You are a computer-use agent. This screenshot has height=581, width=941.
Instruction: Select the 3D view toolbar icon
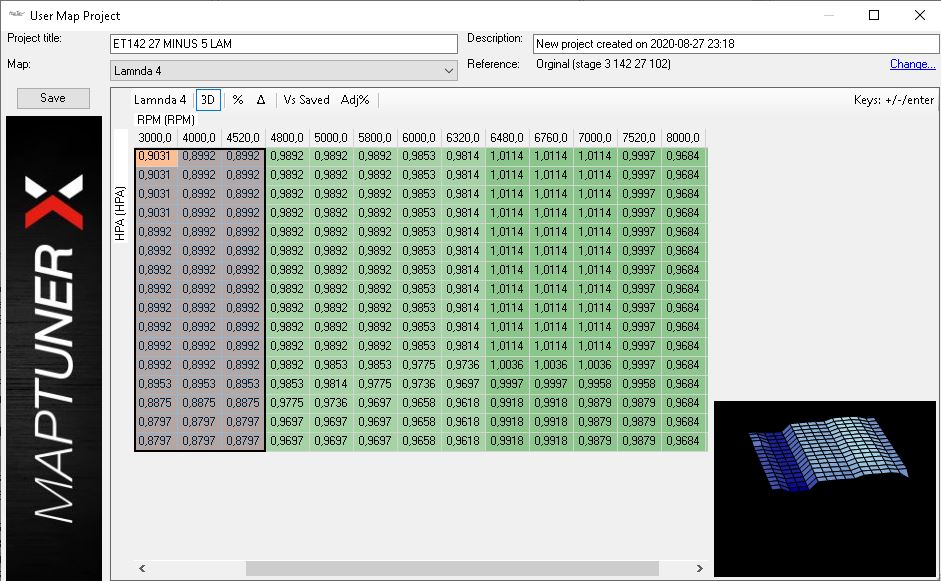pyautogui.click(x=207, y=99)
